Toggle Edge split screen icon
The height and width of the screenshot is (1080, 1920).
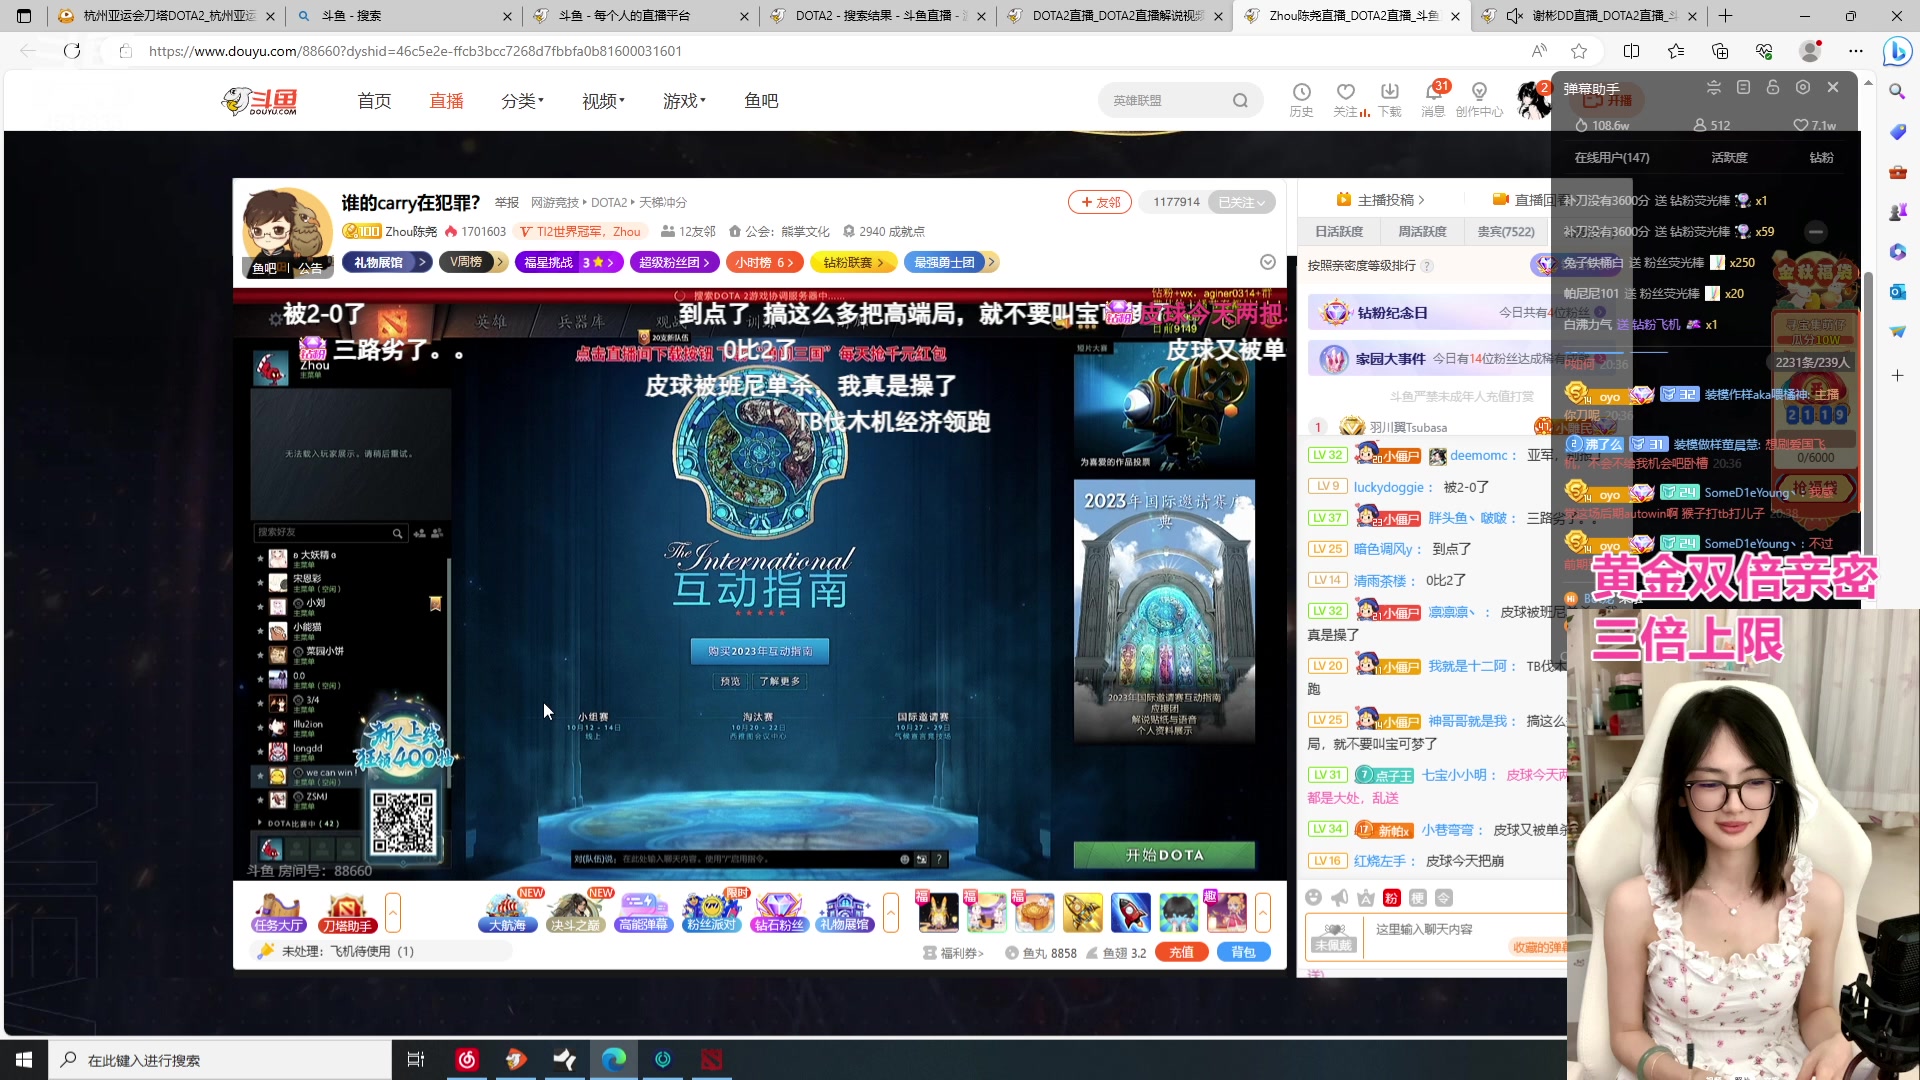click(x=1631, y=51)
